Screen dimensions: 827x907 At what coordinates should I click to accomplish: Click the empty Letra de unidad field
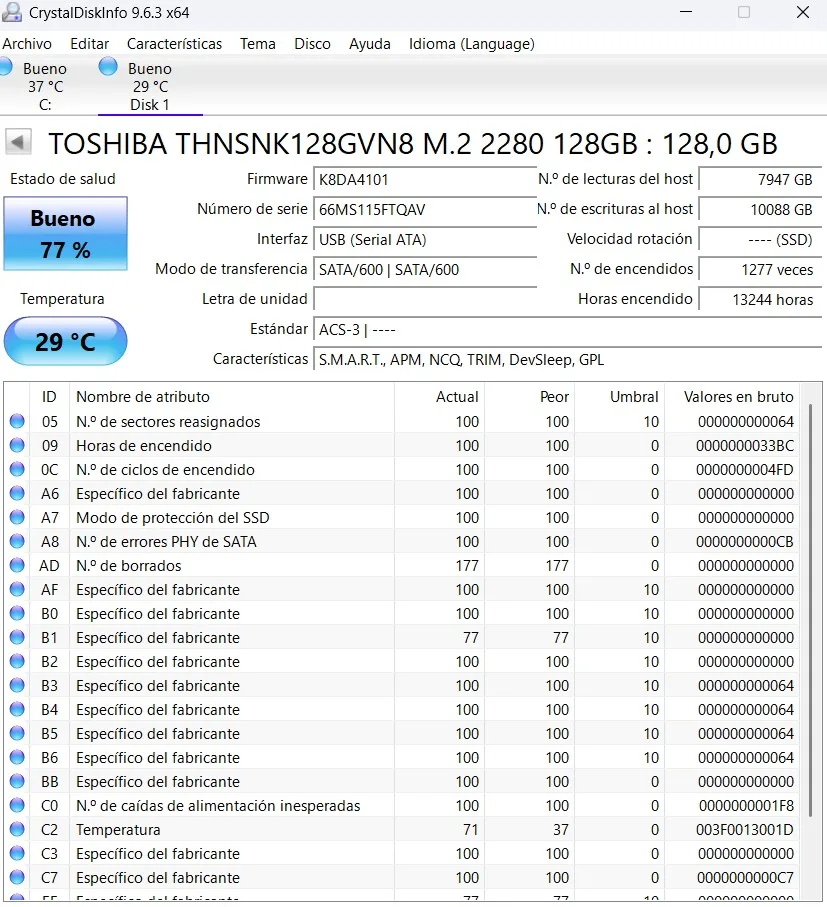pyautogui.click(x=424, y=300)
